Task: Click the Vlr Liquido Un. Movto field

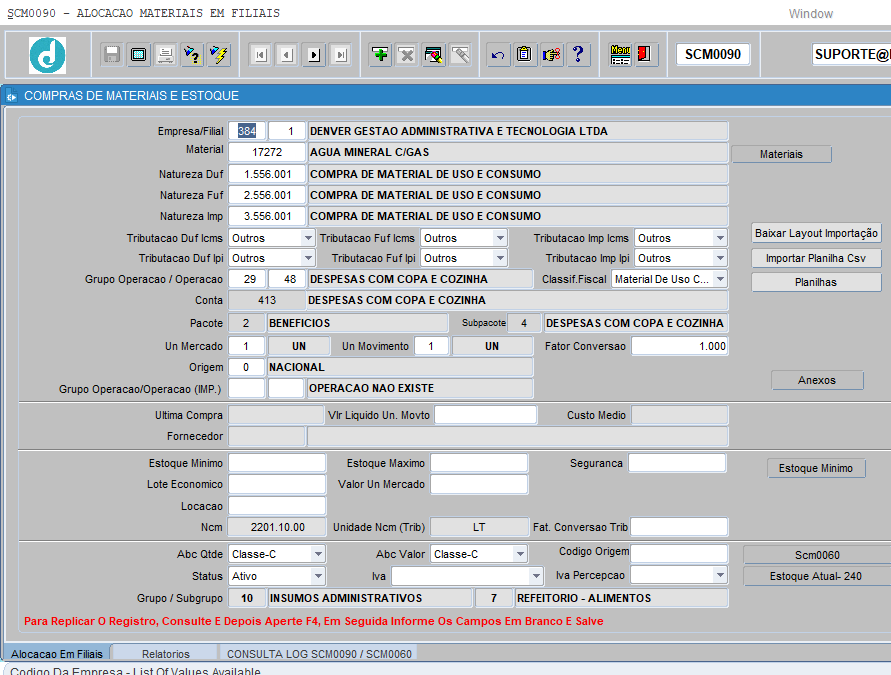Action: coord(485,415)
